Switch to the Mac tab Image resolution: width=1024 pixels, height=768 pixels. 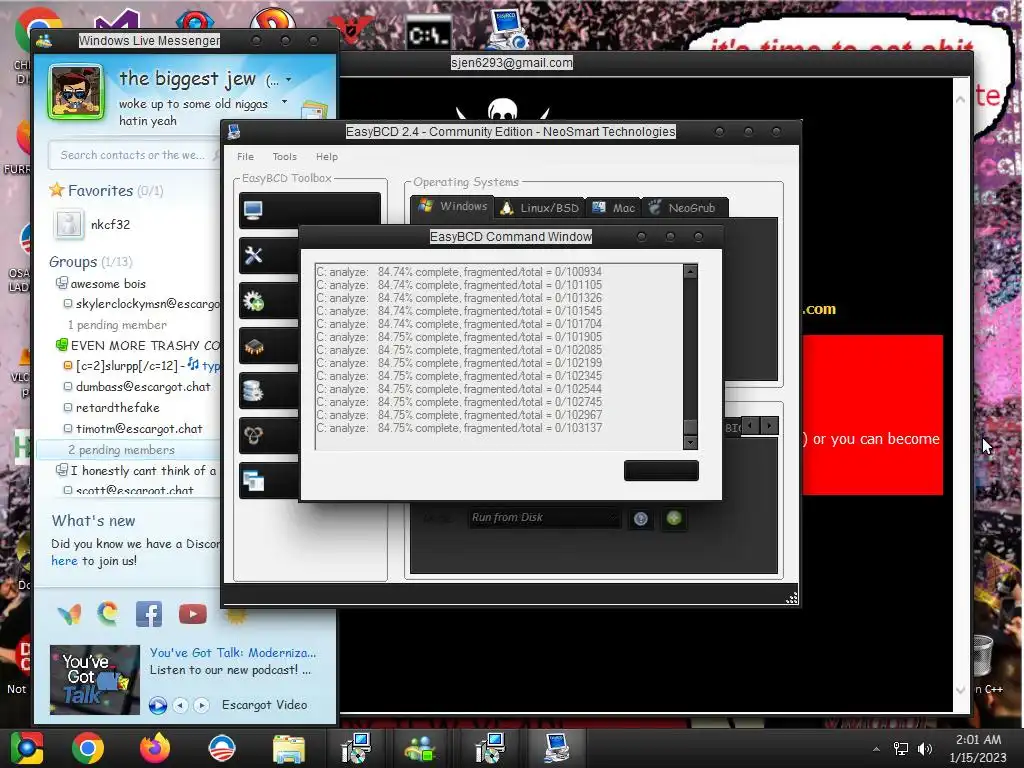[613, 208]
